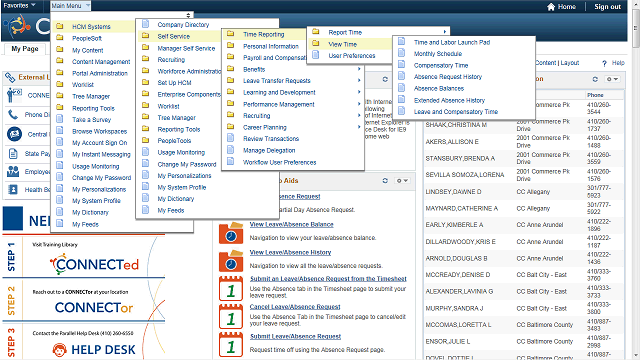
Task: Click the Employee people icon in sidebar
Action: tap(13, 171)
